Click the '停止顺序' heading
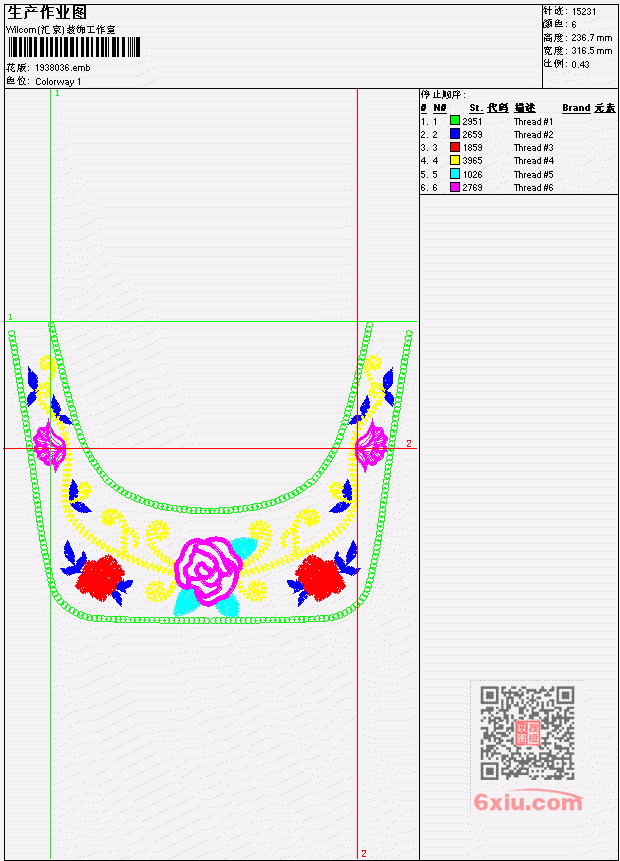 [443, 94]
